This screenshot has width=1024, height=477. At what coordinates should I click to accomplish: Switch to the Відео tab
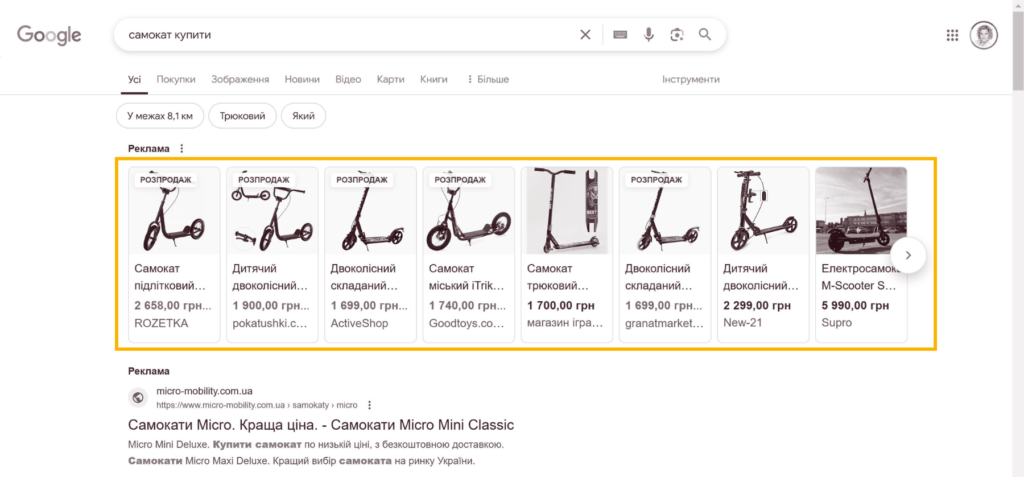coord(348,79)
